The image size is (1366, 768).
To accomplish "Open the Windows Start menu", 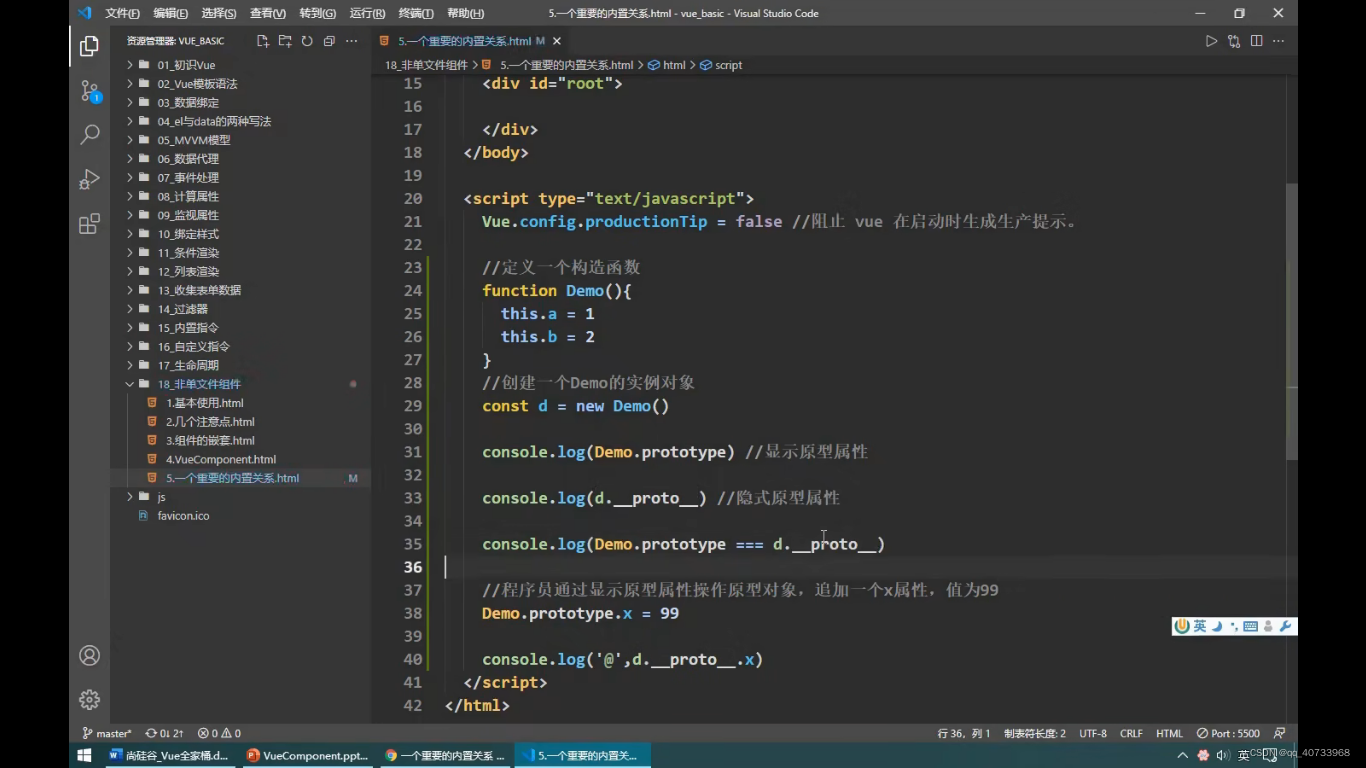I will [84, 755].
